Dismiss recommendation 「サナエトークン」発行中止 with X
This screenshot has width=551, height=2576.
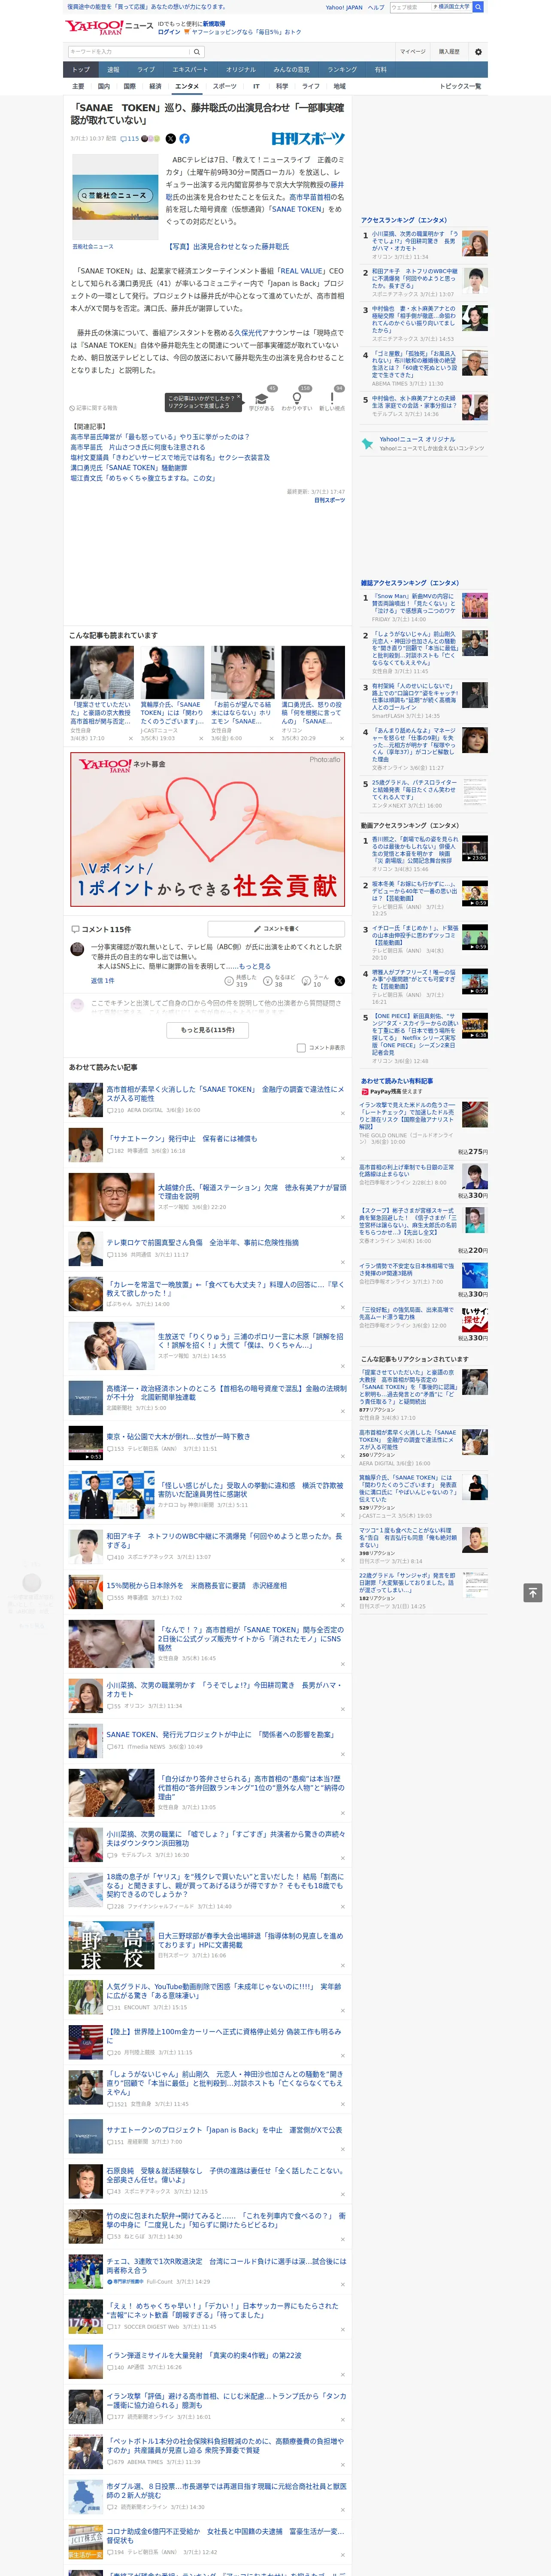[x=343, y=1160]
